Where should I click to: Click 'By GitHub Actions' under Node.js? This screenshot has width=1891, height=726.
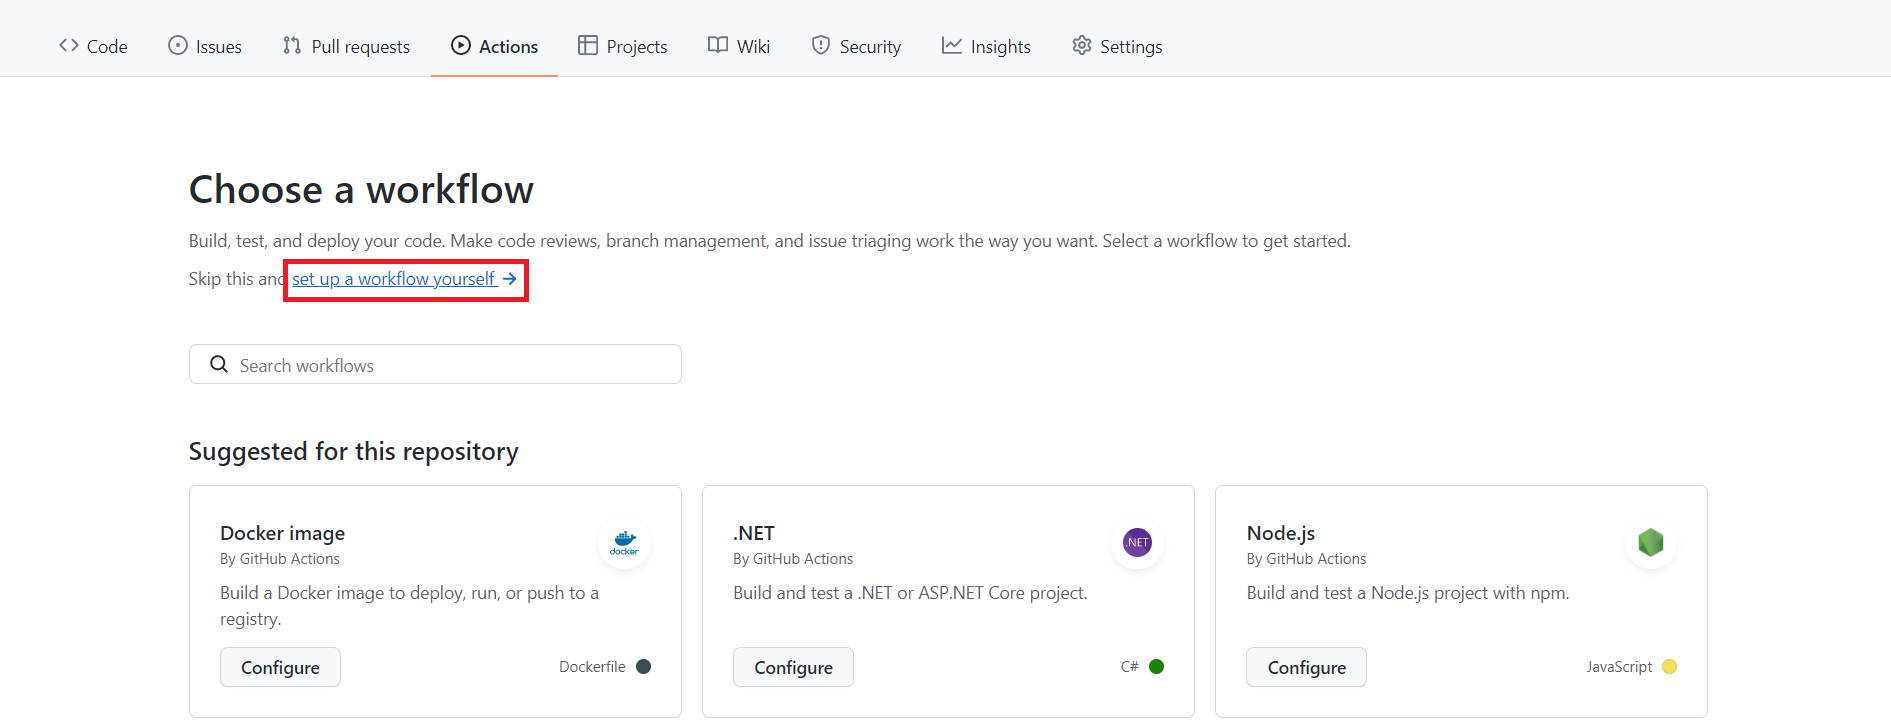(1306, 559)
